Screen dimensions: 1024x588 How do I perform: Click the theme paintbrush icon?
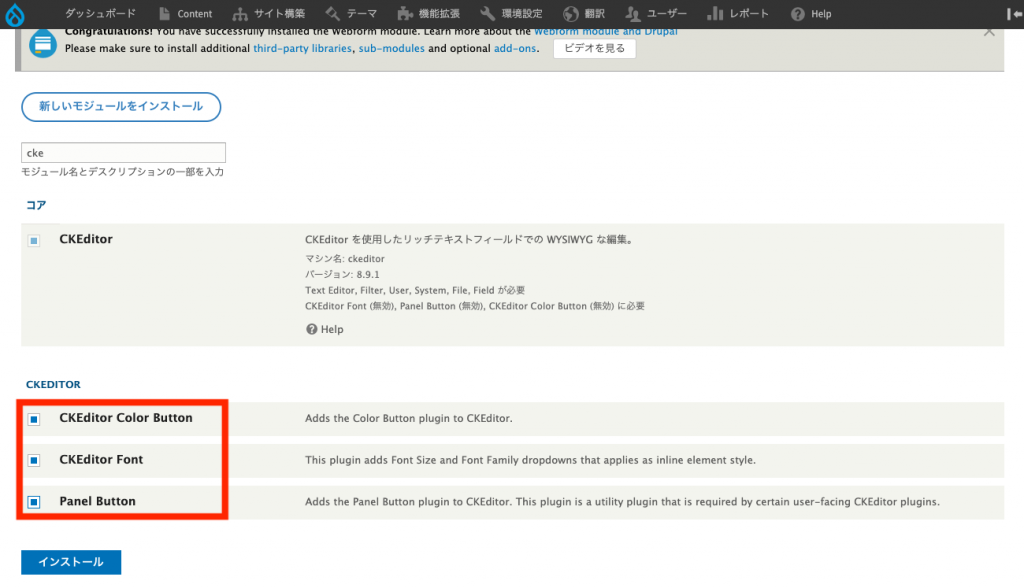tap(332, 14)
